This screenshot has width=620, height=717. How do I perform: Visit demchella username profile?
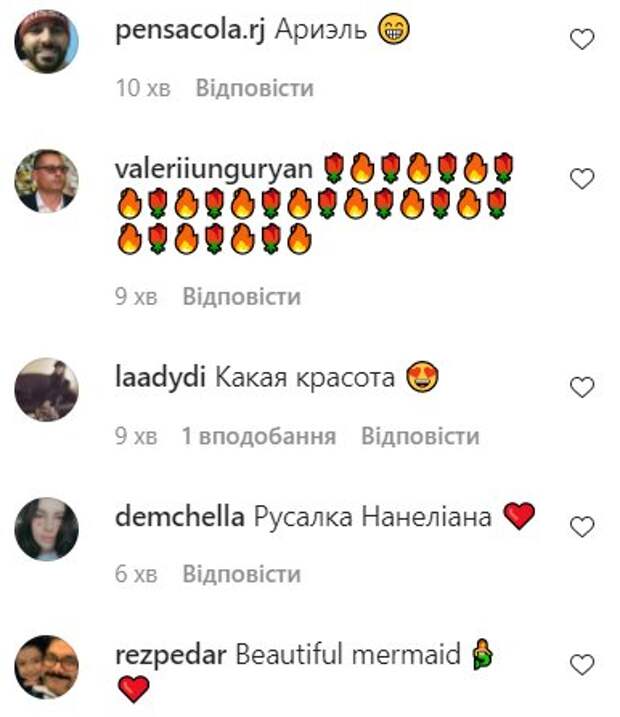[x=180, y=517]
